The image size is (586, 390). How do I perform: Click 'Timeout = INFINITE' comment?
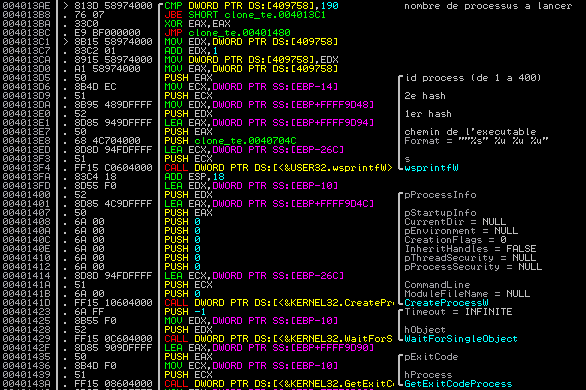tap(458, 312)
